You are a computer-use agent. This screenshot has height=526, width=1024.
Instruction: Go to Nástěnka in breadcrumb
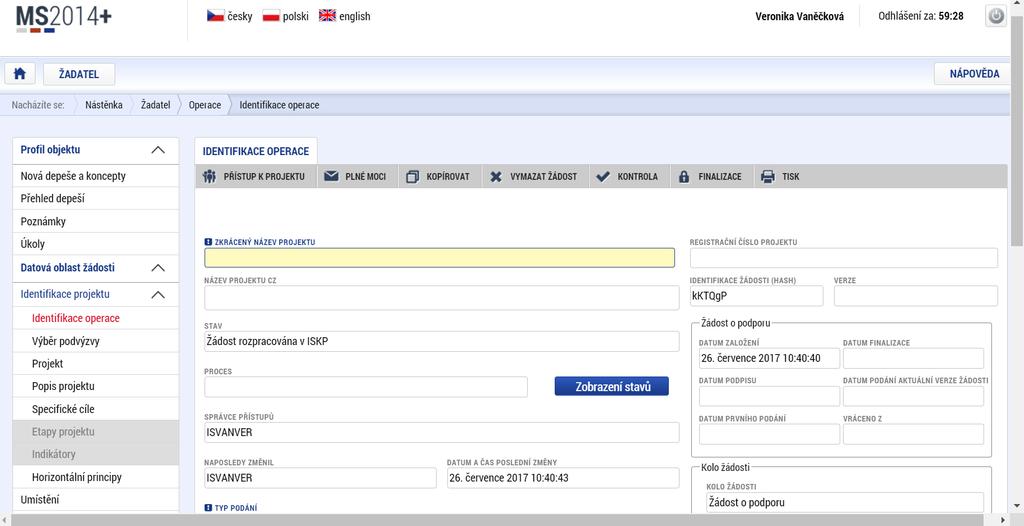(x=104, y=105)
